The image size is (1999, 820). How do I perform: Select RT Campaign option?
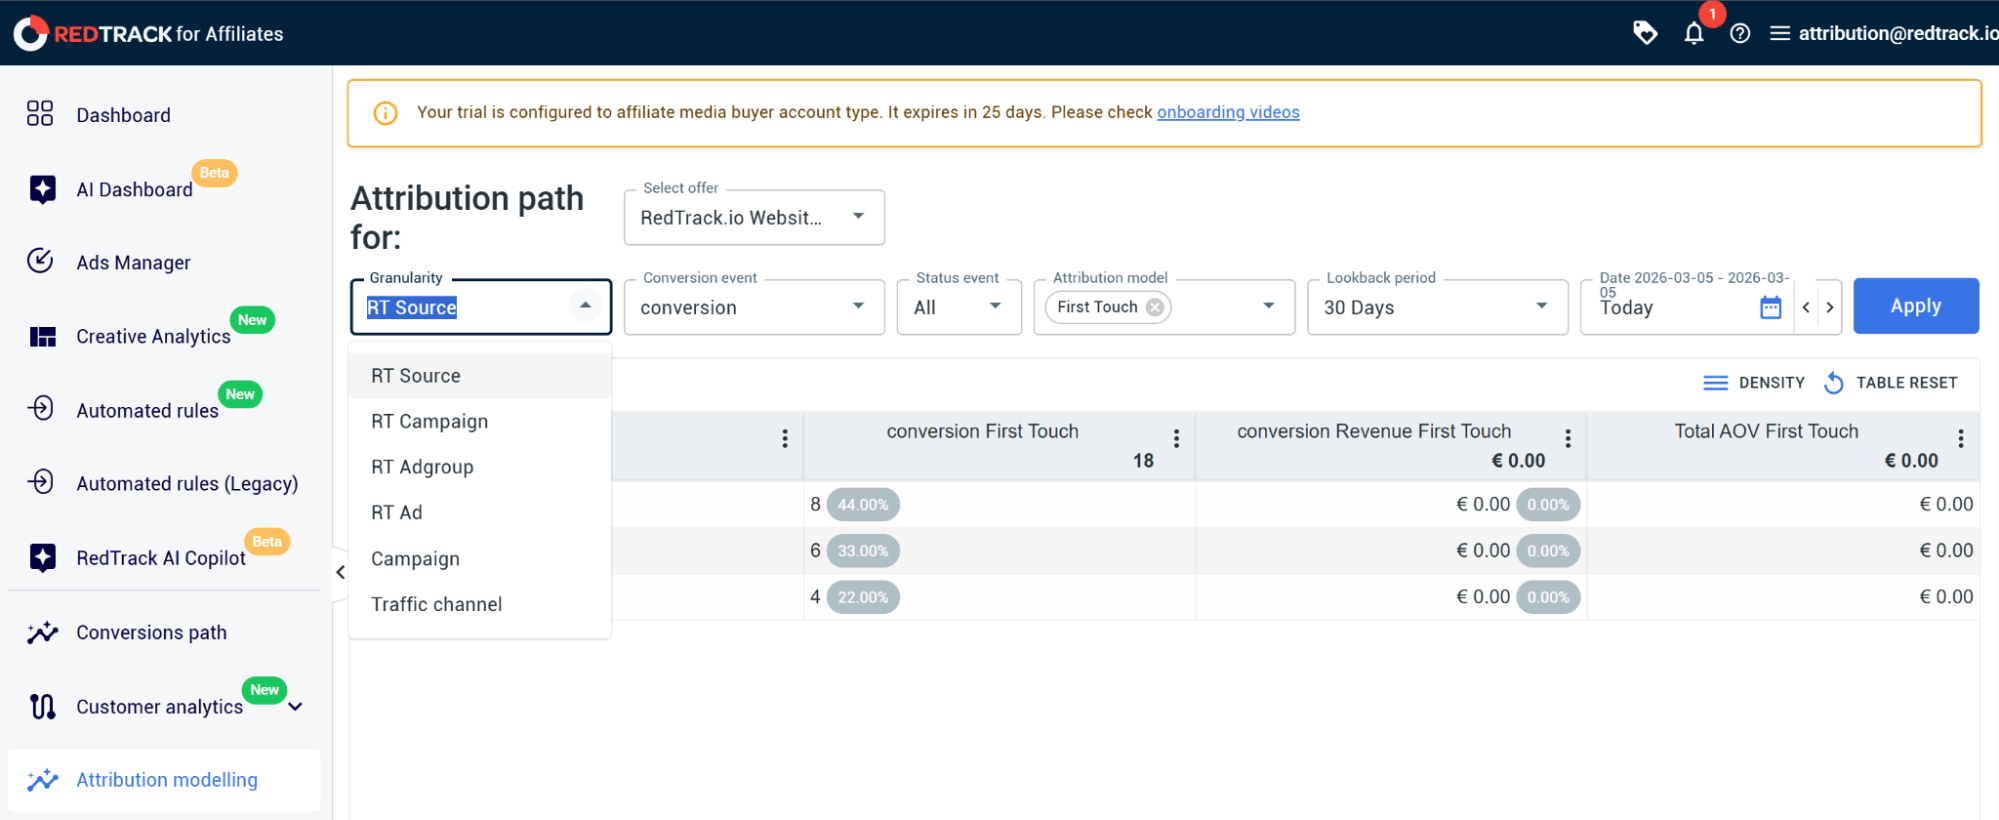(479, 422)
